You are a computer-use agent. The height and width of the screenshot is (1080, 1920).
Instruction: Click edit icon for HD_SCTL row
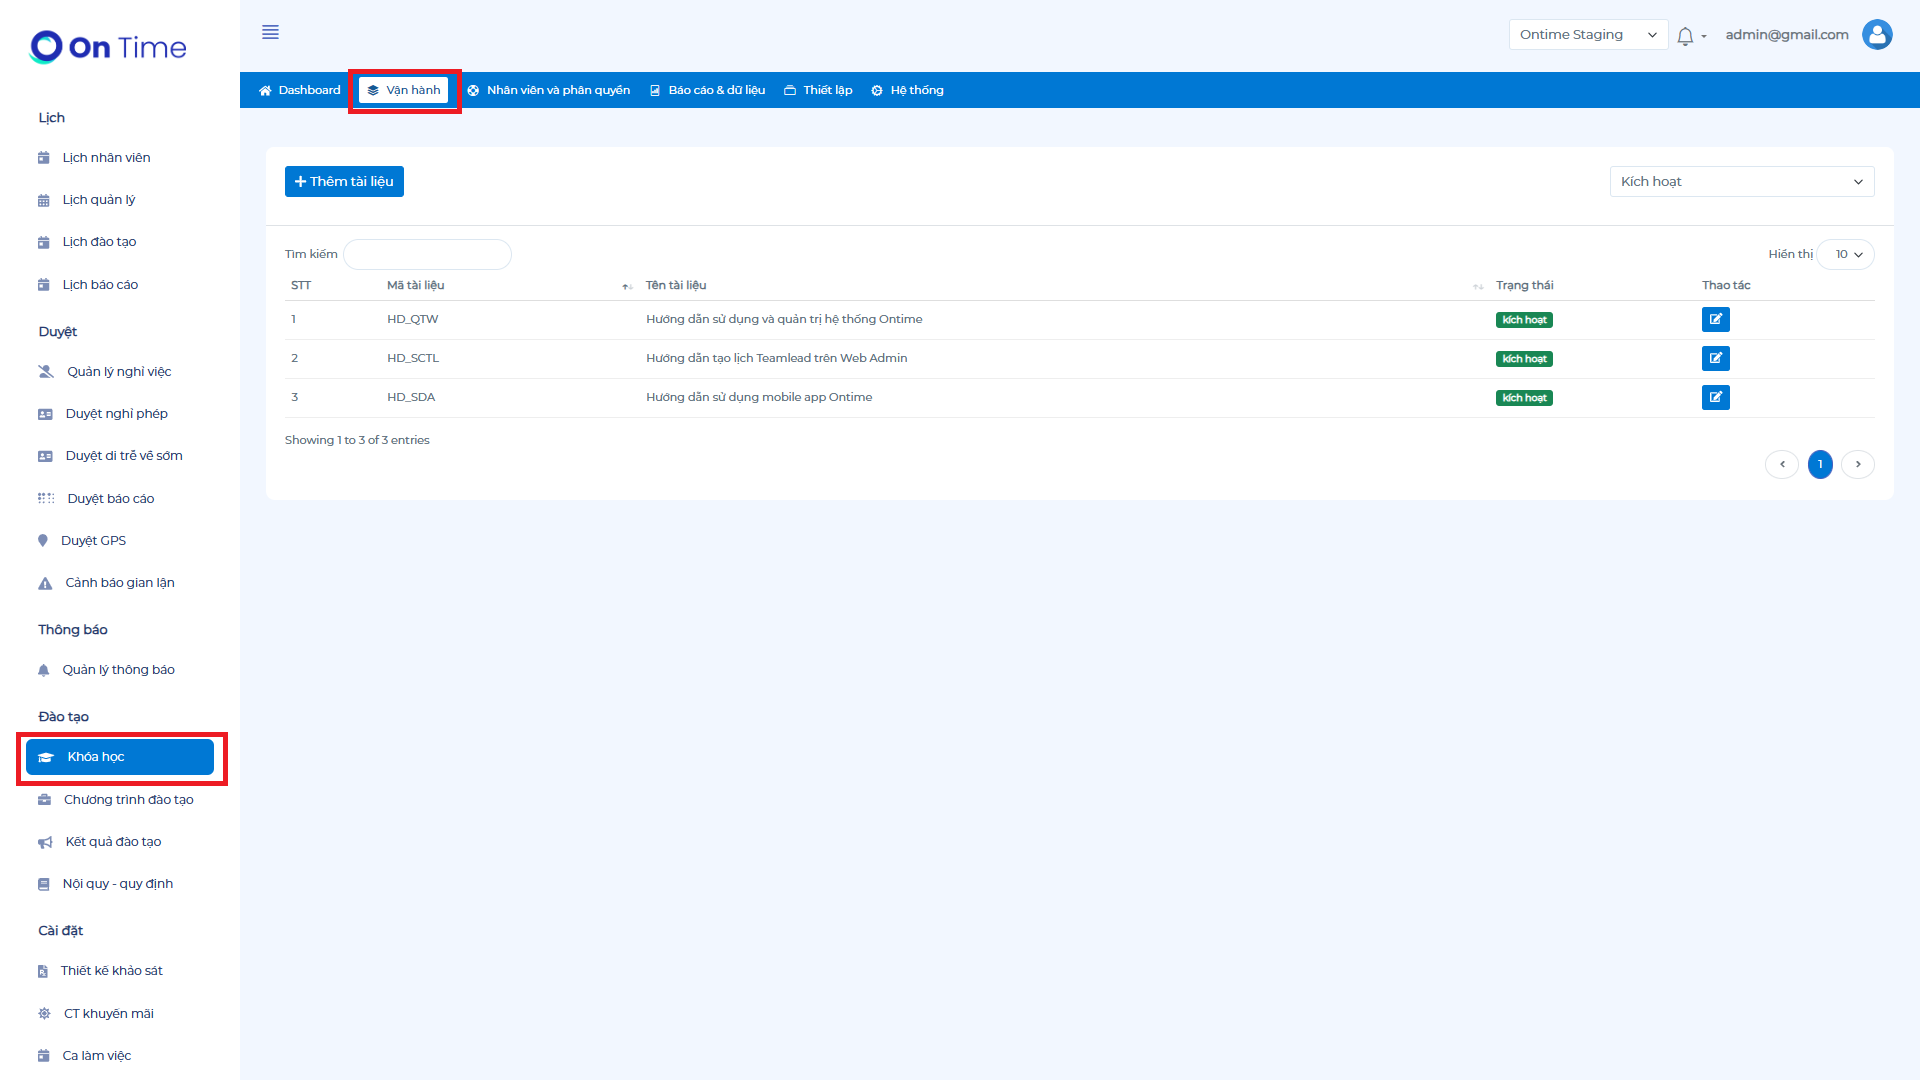[1715, 359]
